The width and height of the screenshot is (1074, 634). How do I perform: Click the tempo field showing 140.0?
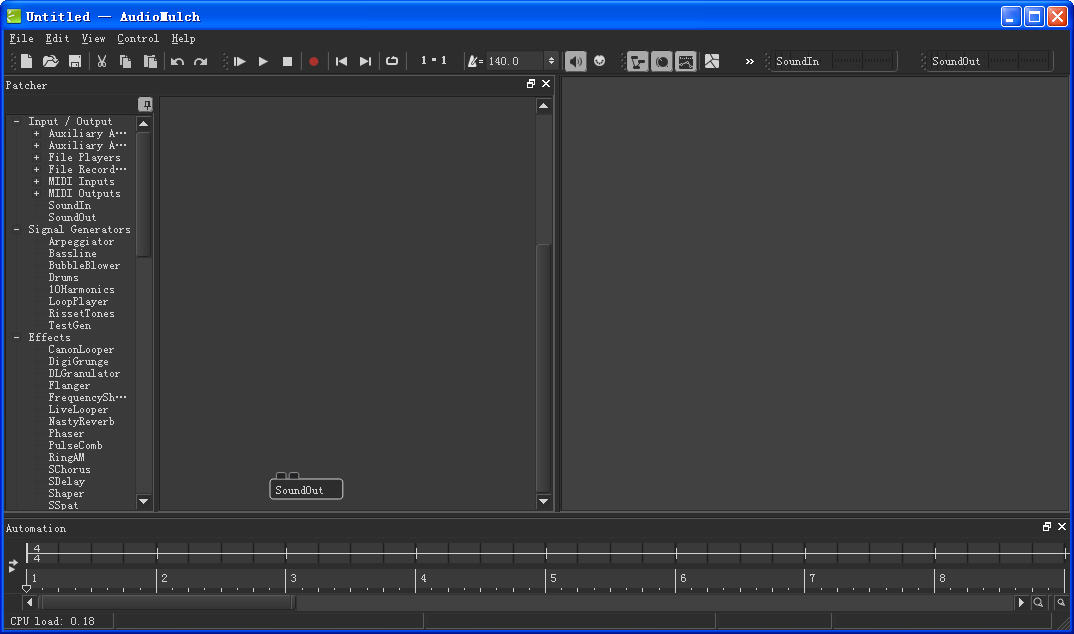pos(514,61)
